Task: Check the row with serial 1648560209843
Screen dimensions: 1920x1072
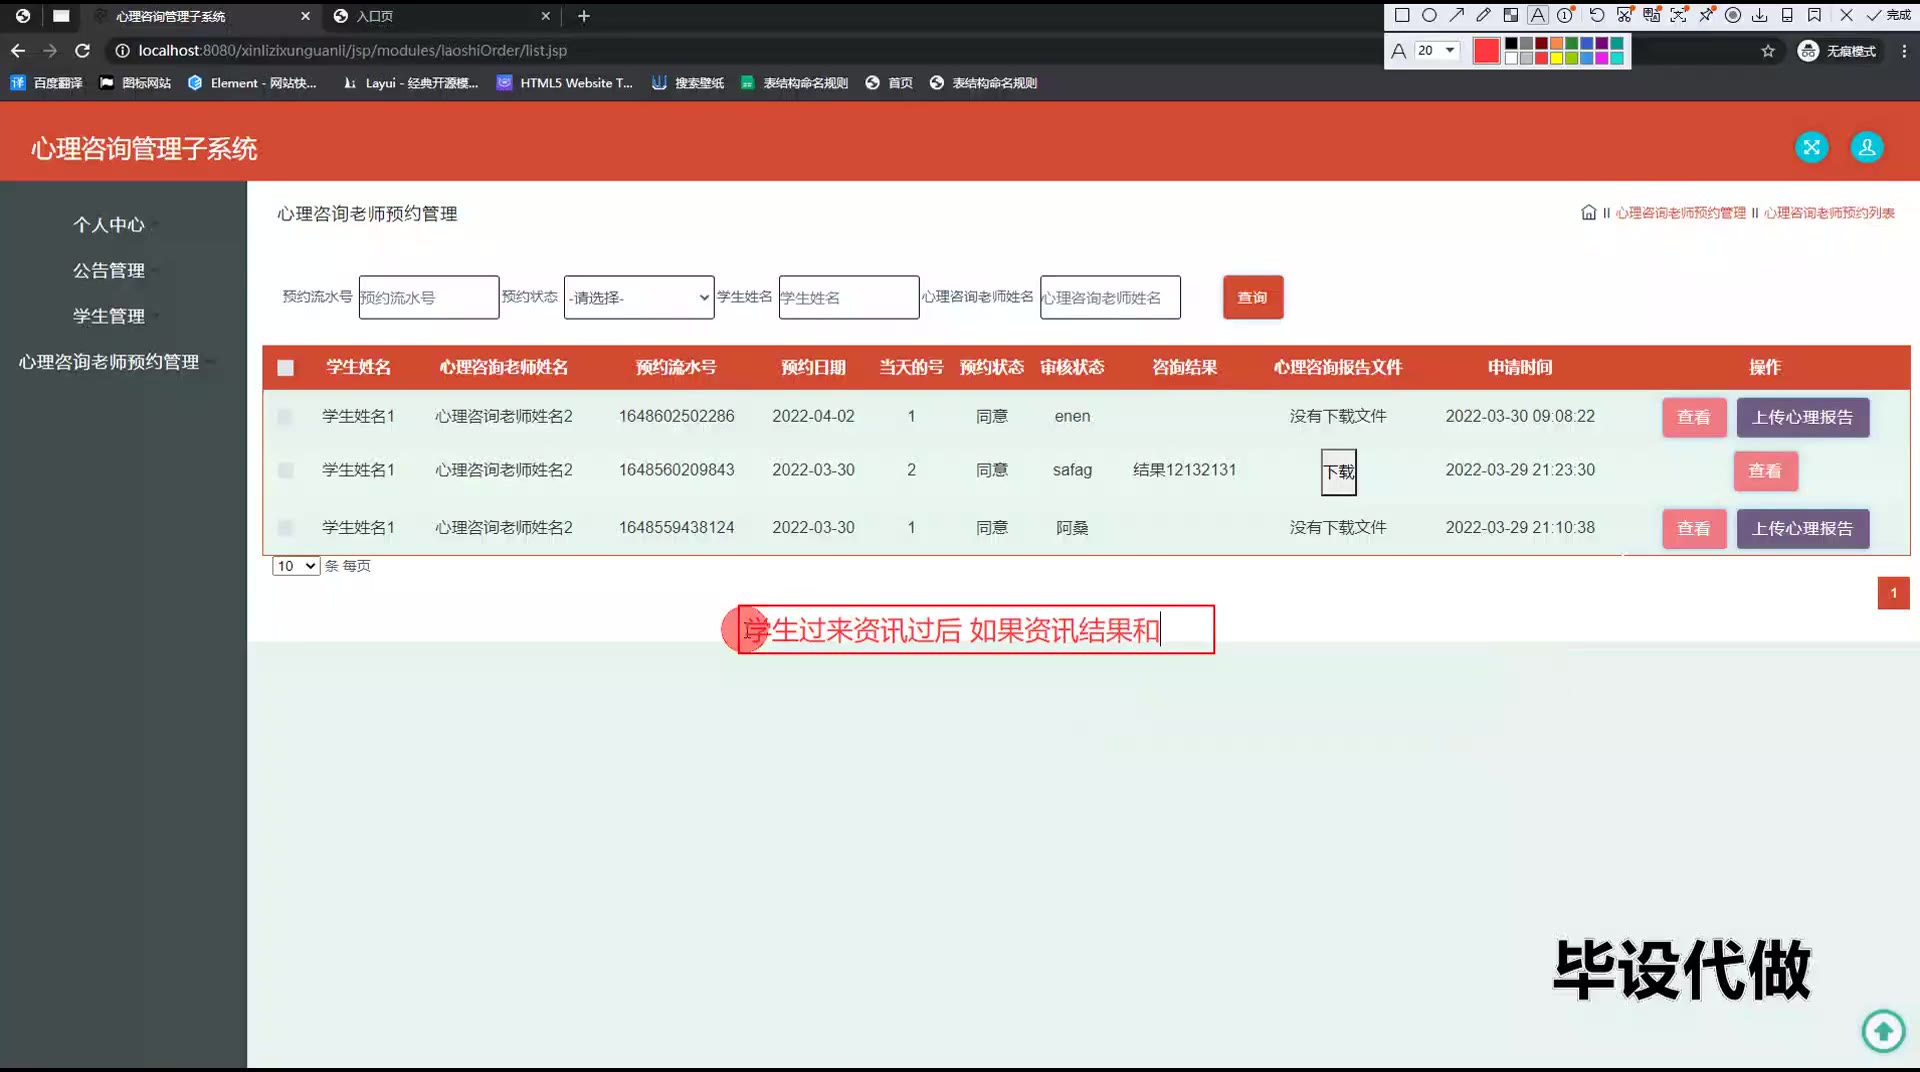Action: (285, 470)
